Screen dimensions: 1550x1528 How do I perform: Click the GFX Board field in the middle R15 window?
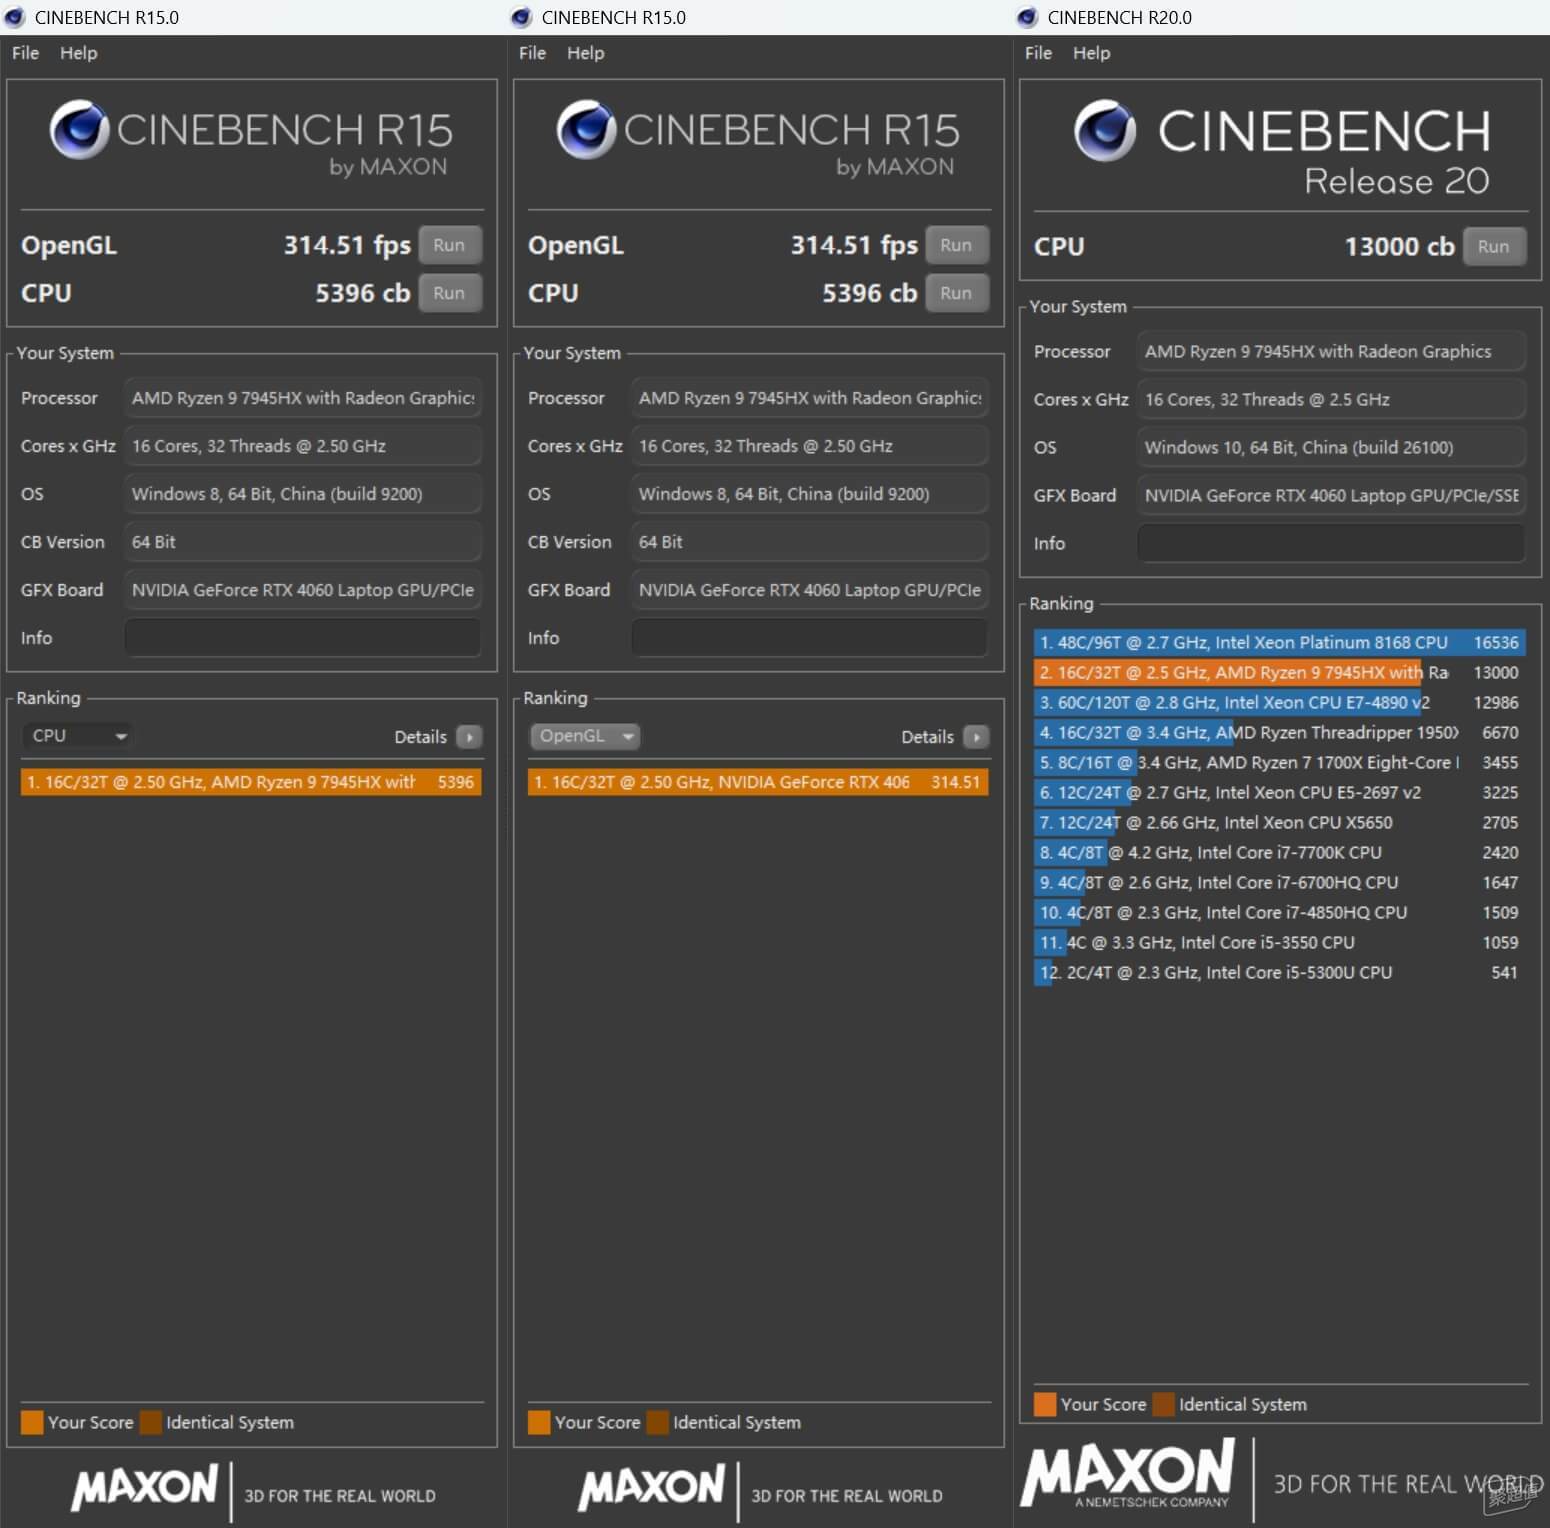click(809, 590)
